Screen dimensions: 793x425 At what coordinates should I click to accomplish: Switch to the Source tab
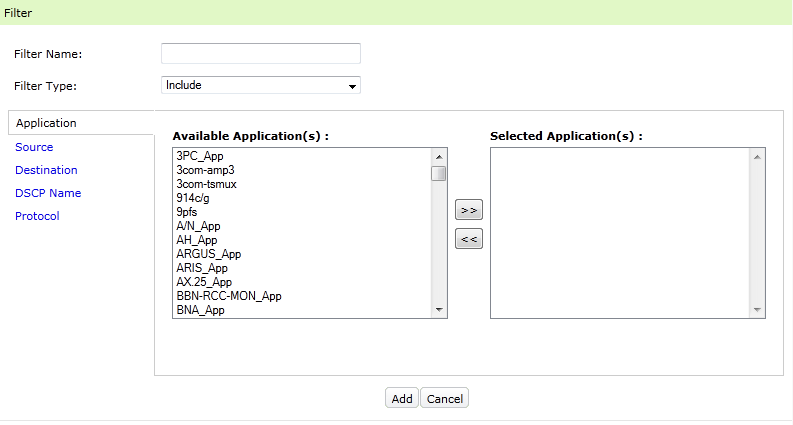click(34, 147)
